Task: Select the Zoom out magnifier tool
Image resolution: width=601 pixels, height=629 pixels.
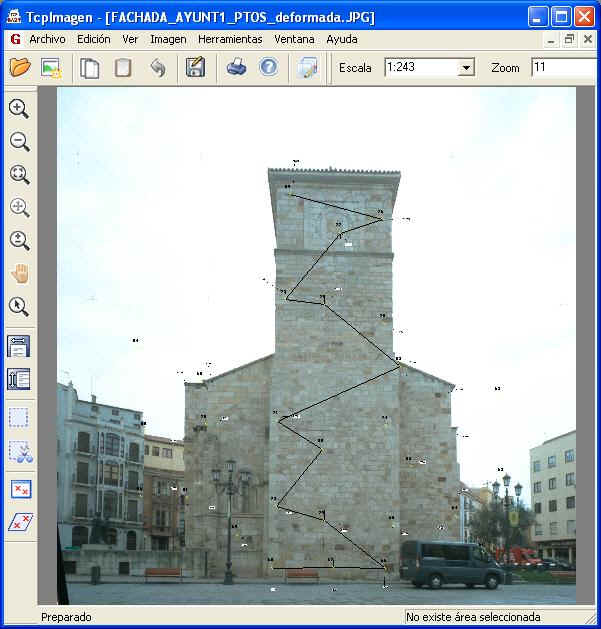Action: 19,142
